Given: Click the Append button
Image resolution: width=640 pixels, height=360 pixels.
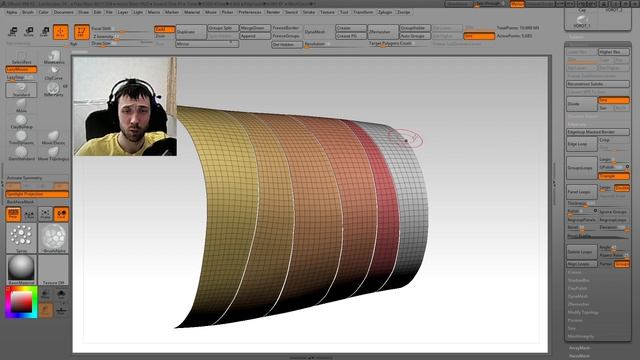Looking at the screenshot, I should (x=255, y=36).
